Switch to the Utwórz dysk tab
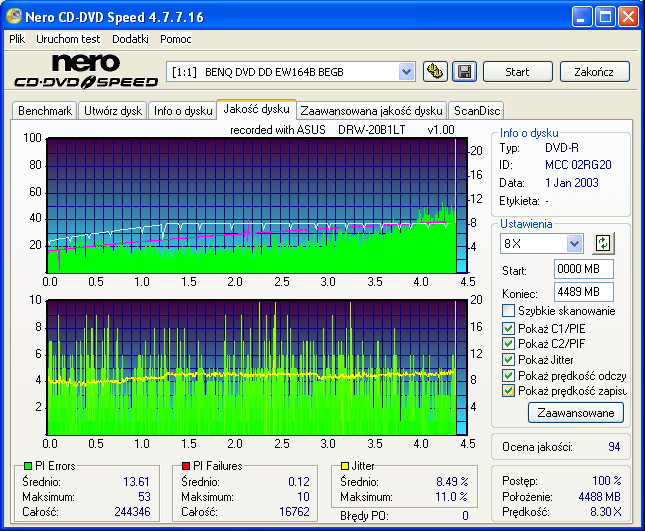Screen dimensions: 645x531 coord(113,111)
